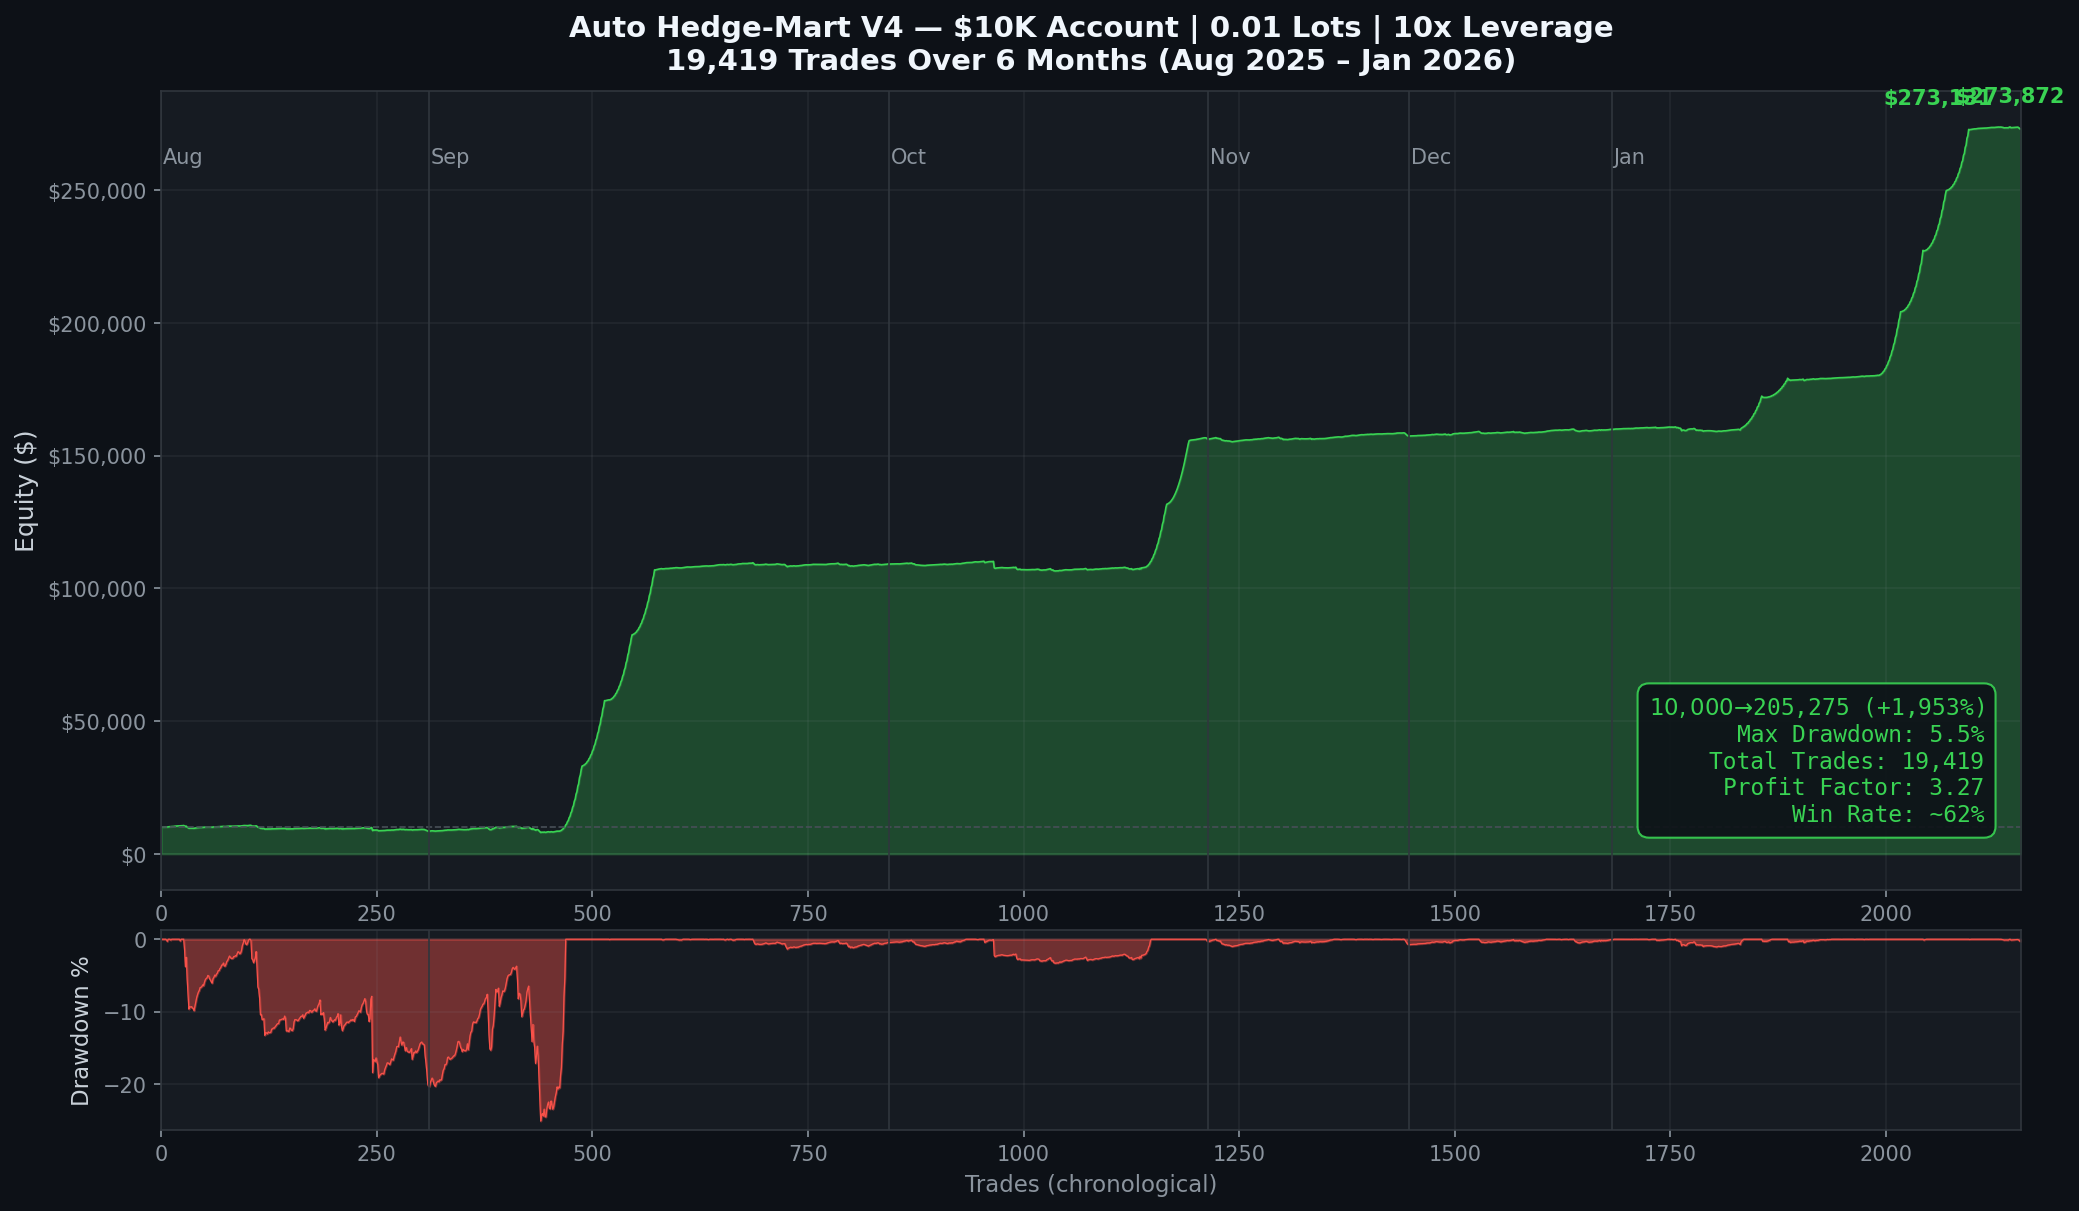Click the Dec month marker label
Screen dimensions: 2079x1211
coord(1430,157)
